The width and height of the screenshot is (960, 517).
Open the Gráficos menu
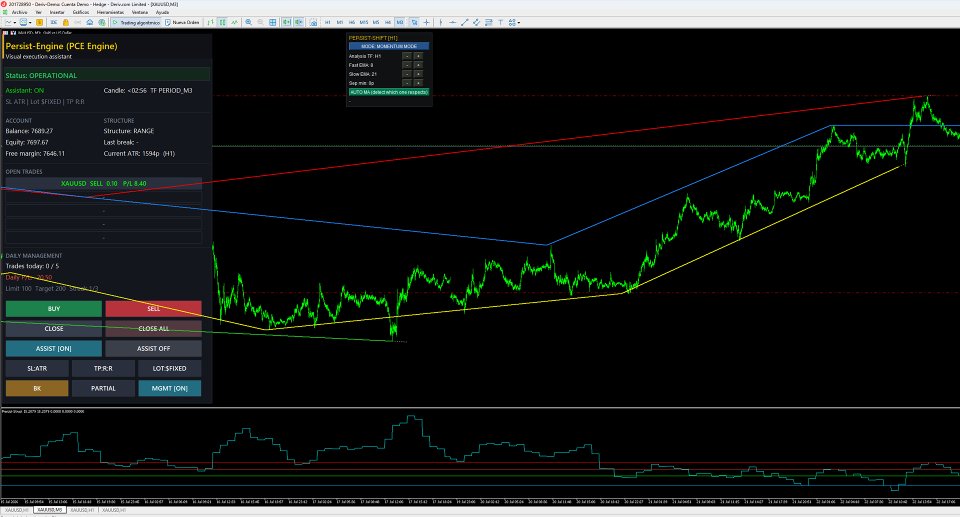click(x=81, y=12)
